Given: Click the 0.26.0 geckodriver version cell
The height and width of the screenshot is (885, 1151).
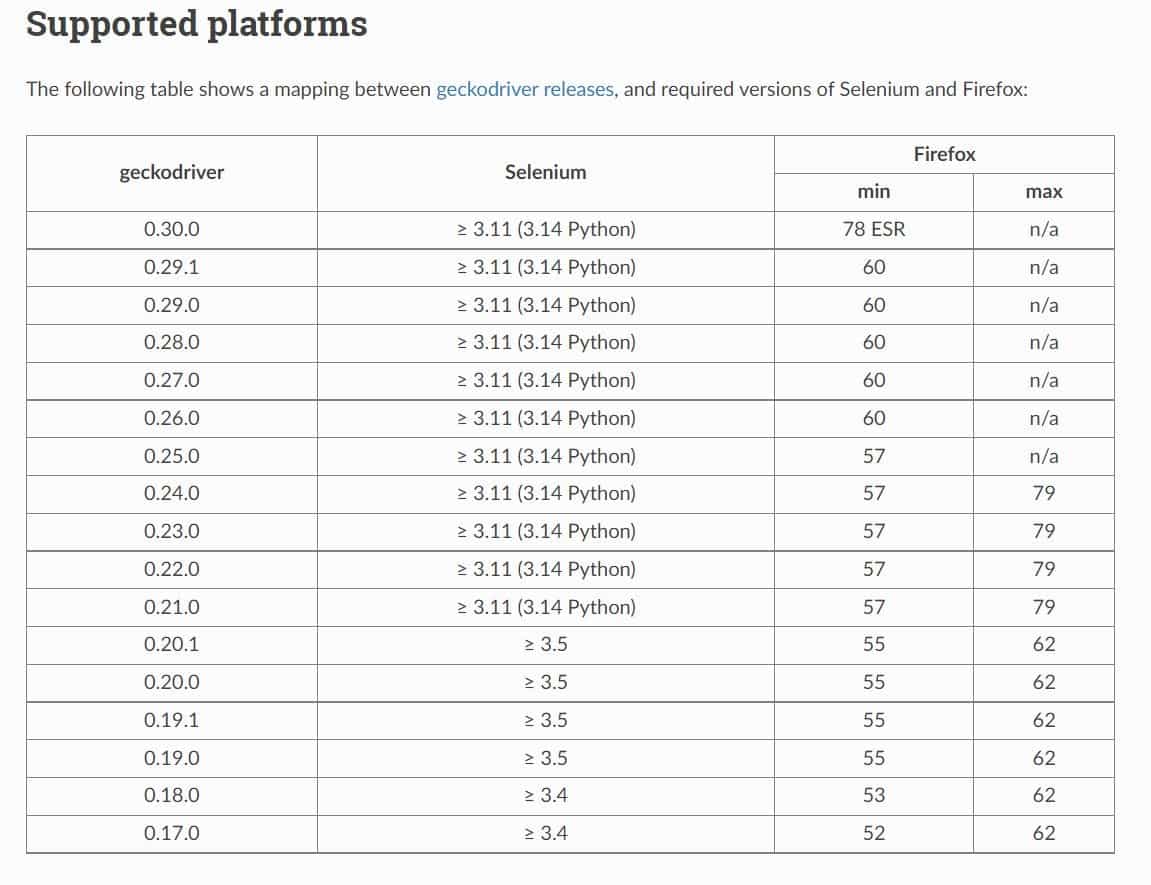Looking at the screenshot, I should pyautogui.click(x=172, y=418).
